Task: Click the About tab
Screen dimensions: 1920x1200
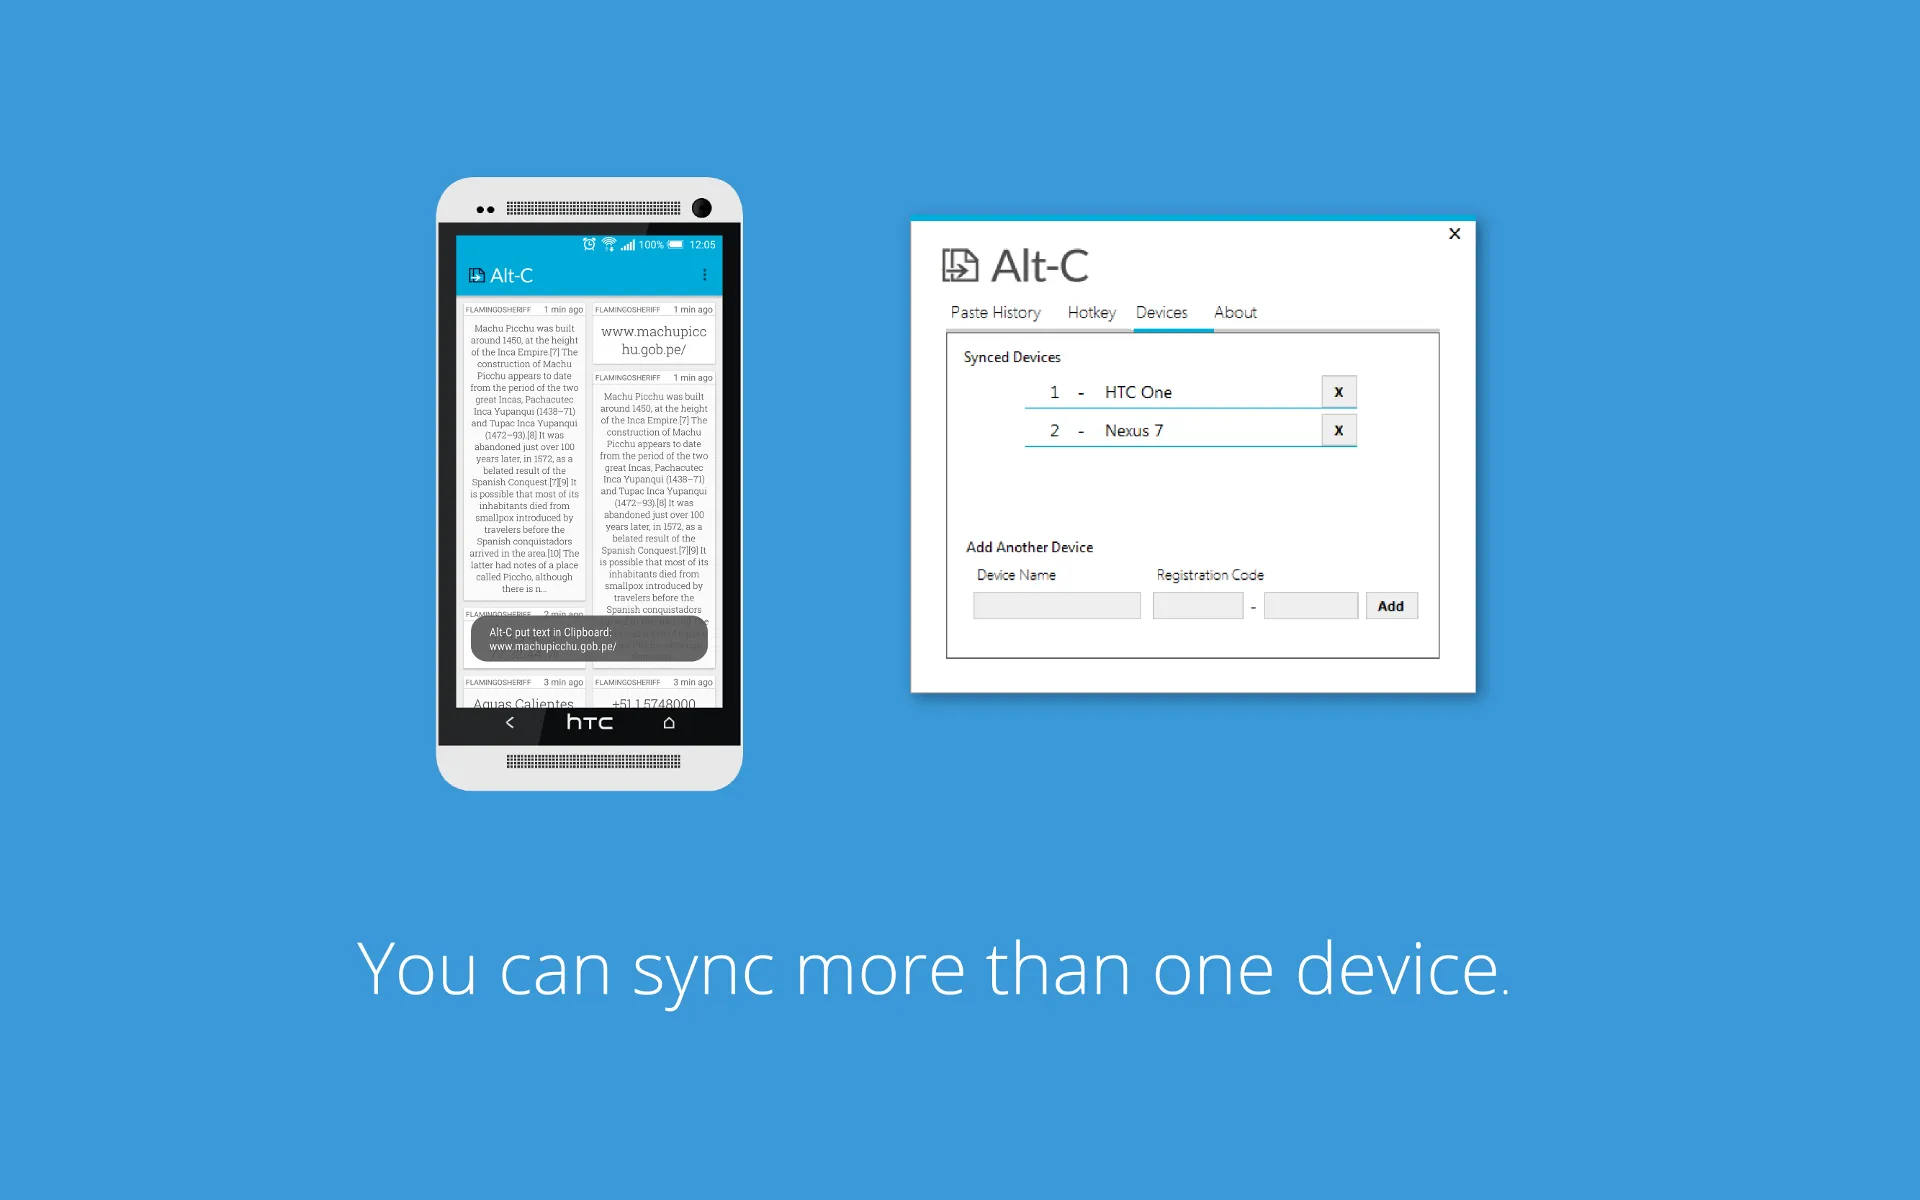Action: pos(1234,311)
